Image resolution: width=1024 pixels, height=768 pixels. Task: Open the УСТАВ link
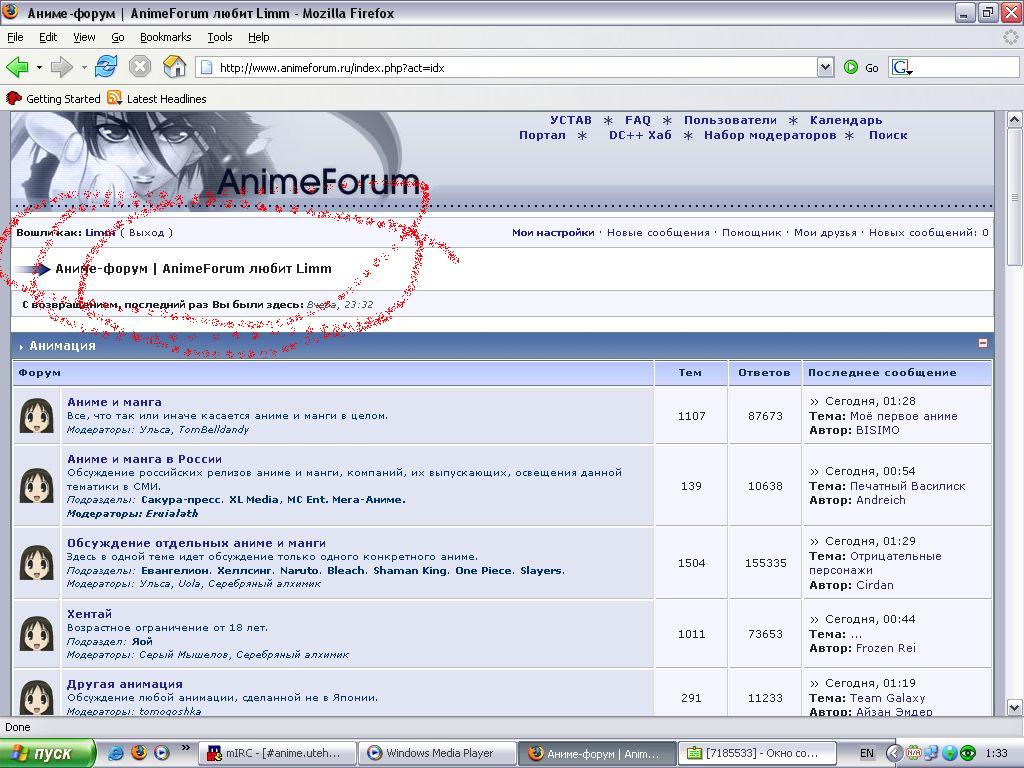click(x=571, y=120)
